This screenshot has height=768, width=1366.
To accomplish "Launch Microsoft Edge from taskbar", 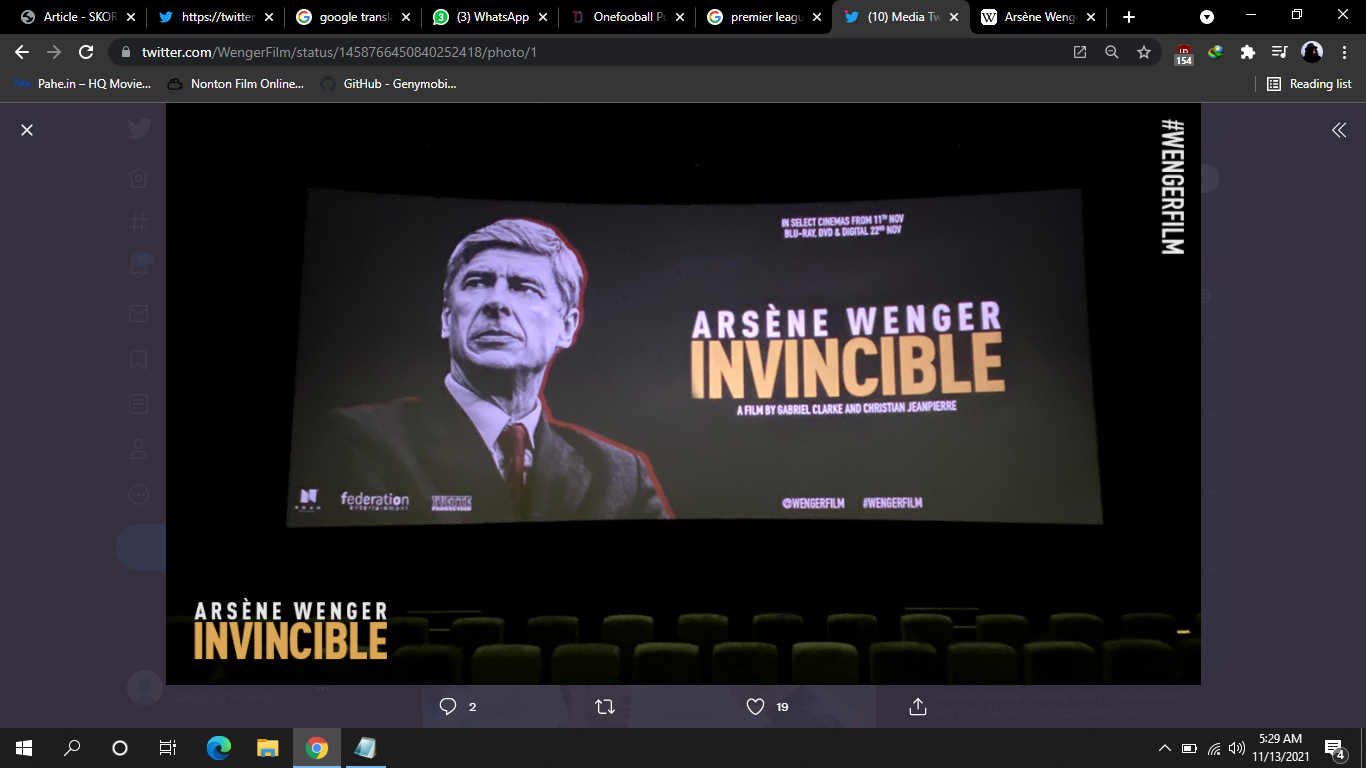I will (219, 748).
